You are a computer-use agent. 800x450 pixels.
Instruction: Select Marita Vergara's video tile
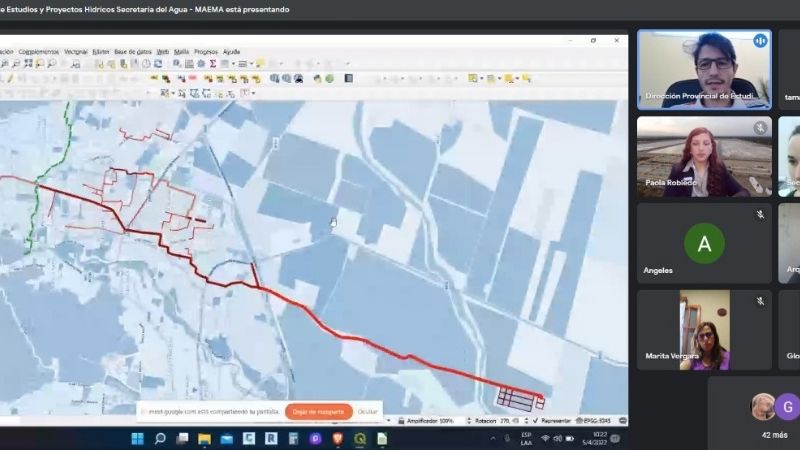tap(704, 330)
